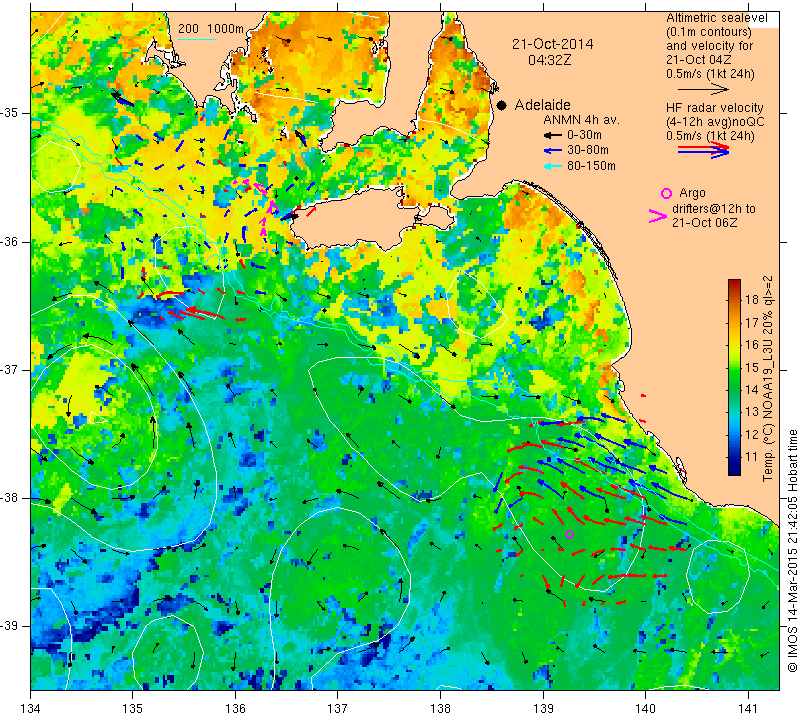The width and height of the screenshot is (800, 720).
Task: Click the IMOS copyright timestamp text
Action: 792,551
